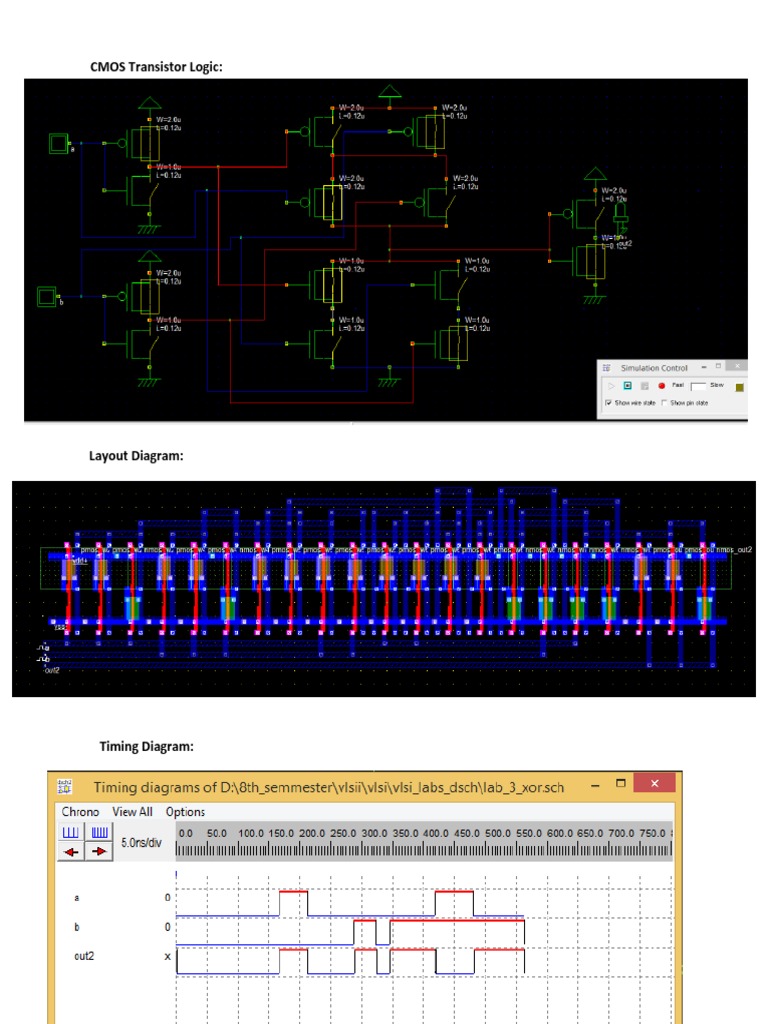The height and width of the screenshot is (1024, 768).
Task: Enable Show pin state checkbox
Action: pos(664,403)
